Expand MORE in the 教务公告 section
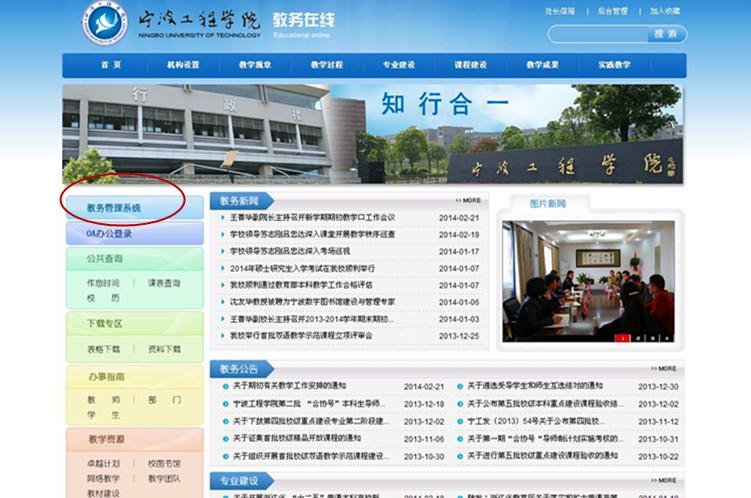Viewport: 751px width, 498px height. coord(663,368)
